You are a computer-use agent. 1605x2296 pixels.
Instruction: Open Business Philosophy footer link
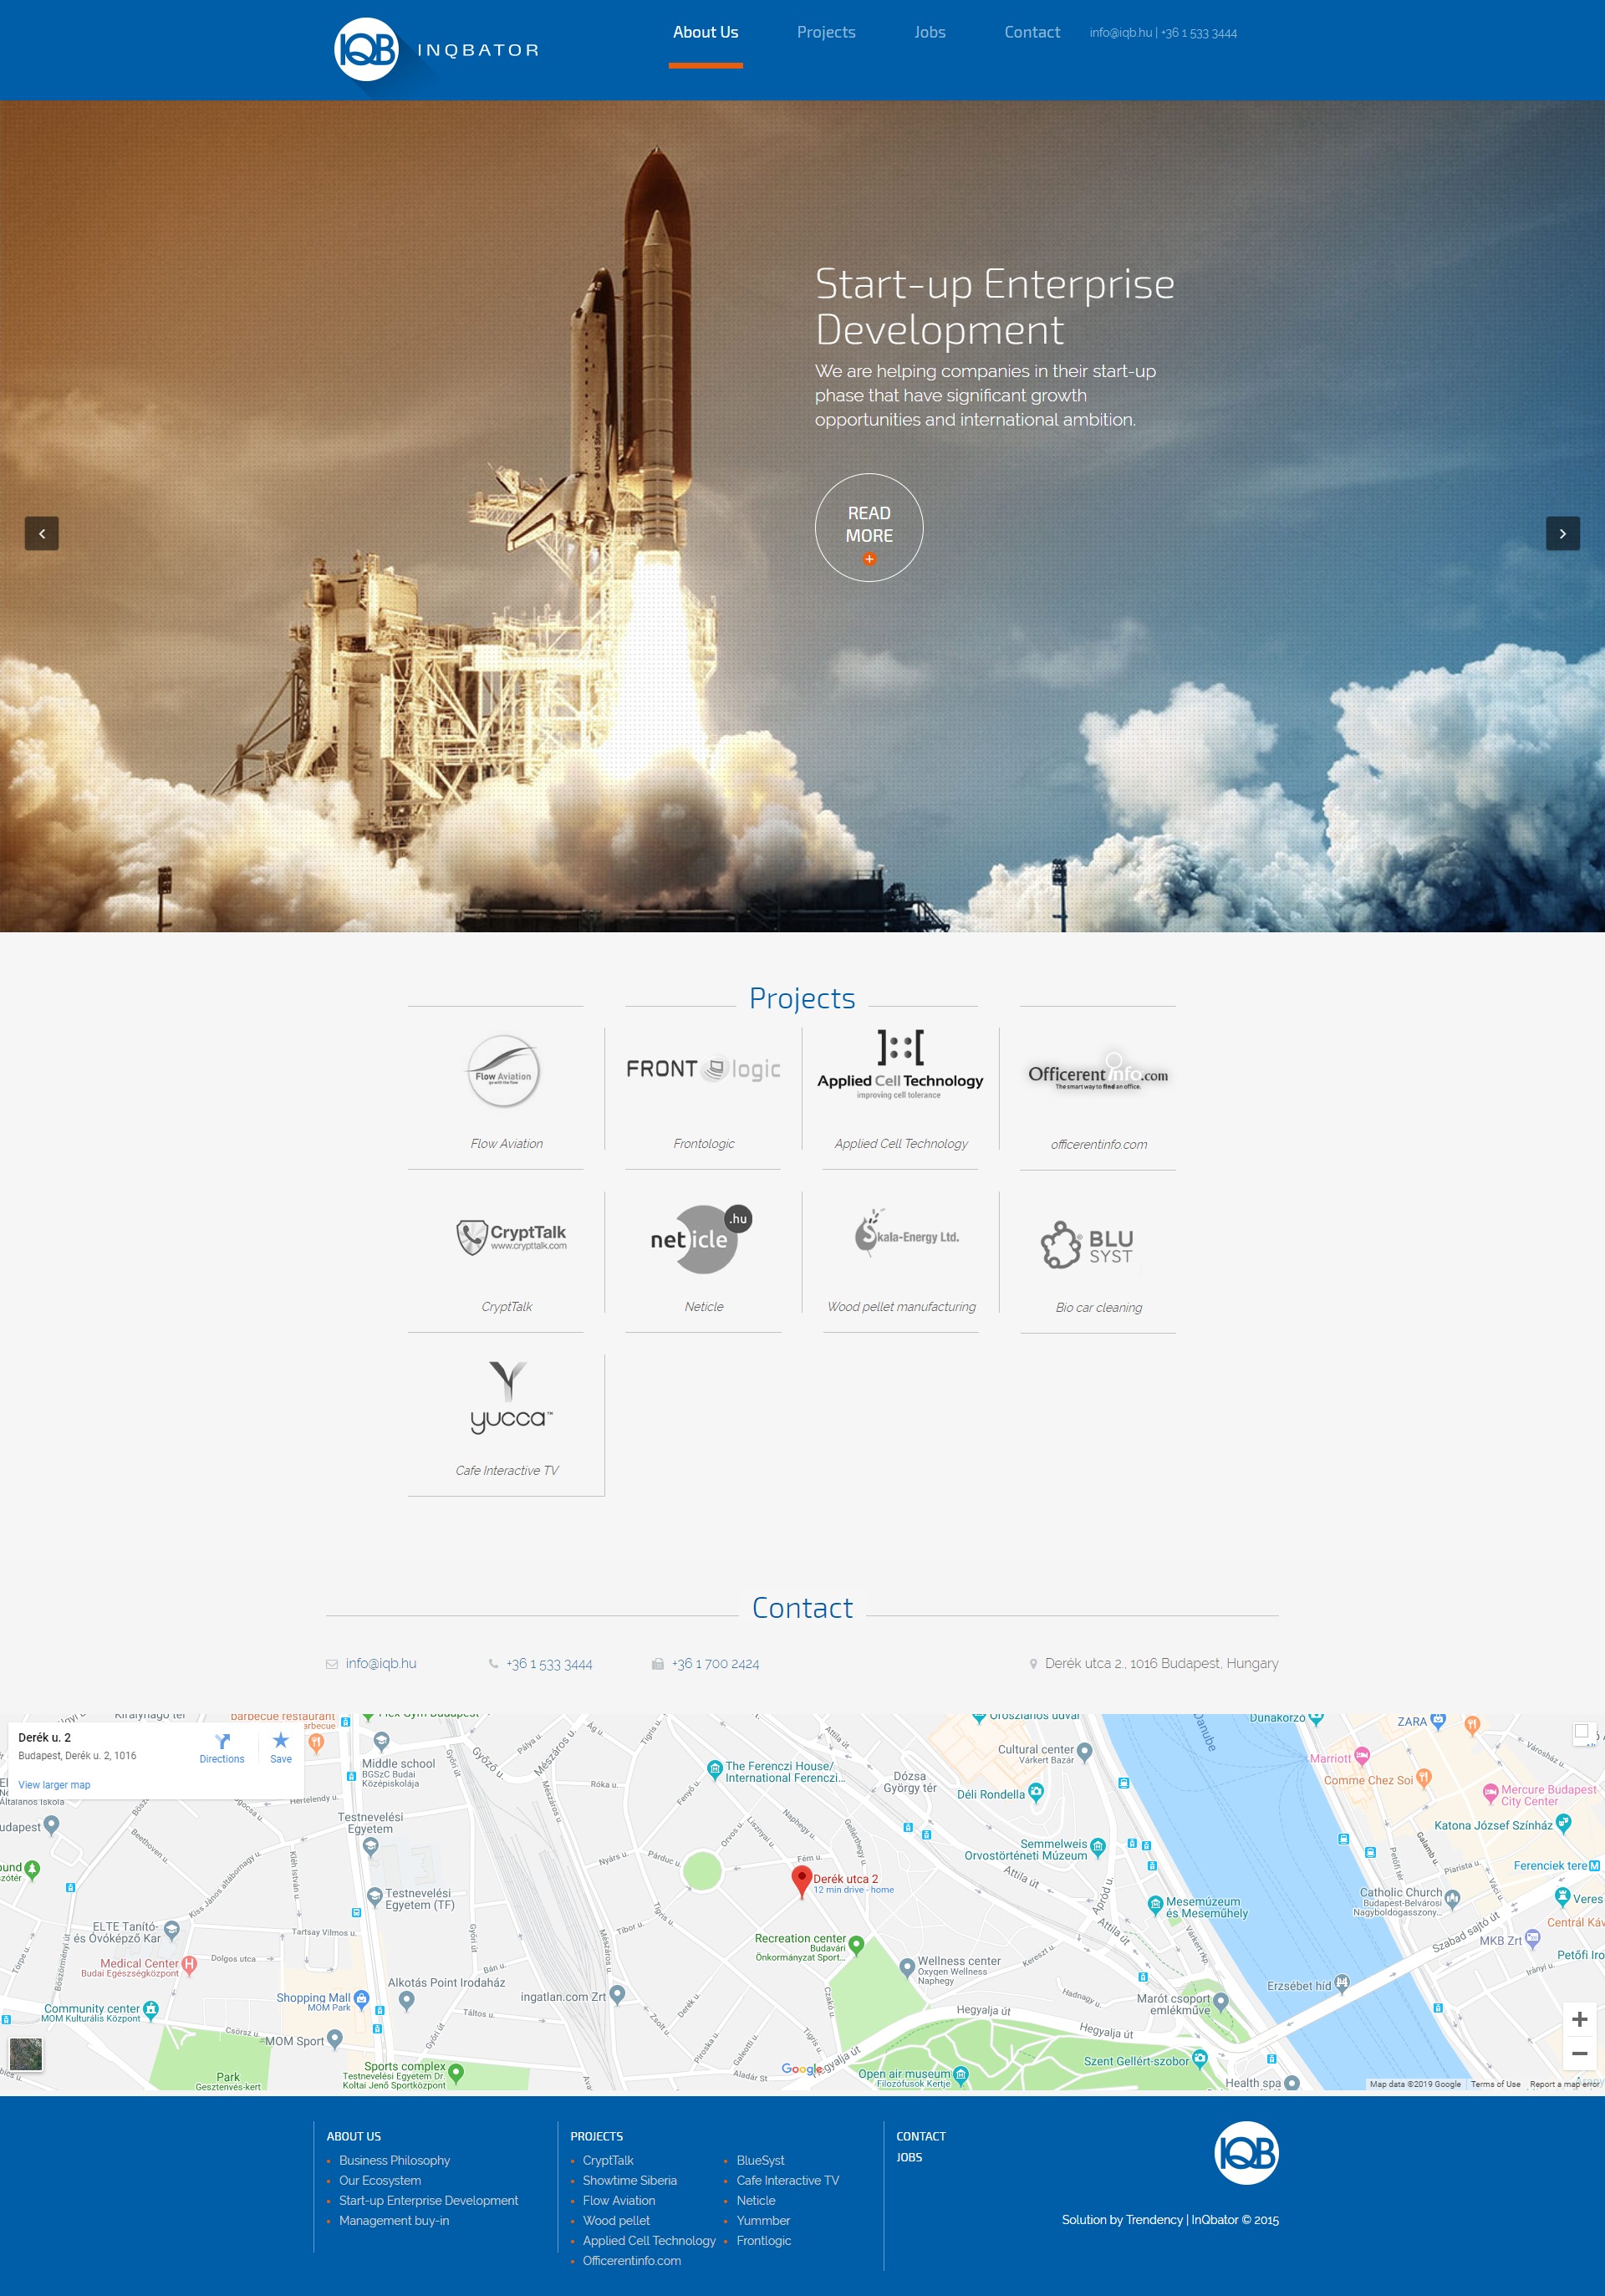click(394, 2160)
